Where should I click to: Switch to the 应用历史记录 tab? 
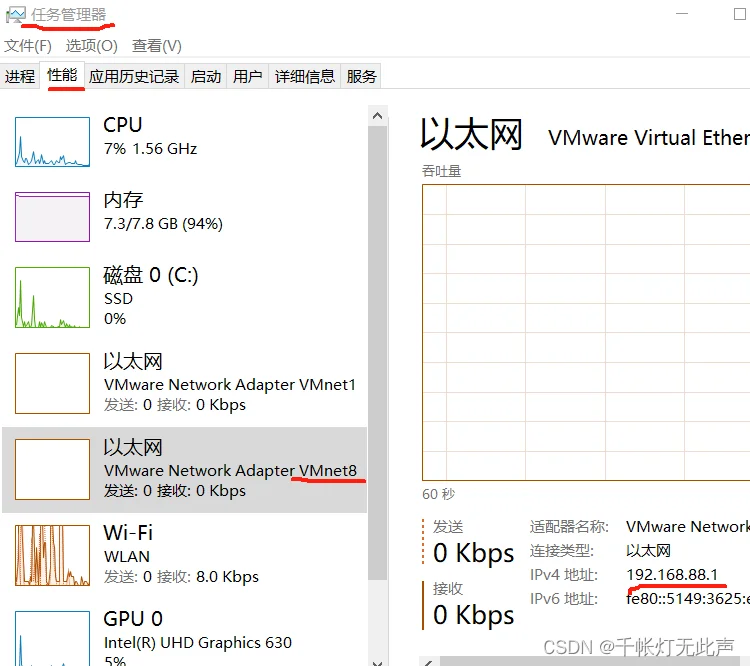134,77
